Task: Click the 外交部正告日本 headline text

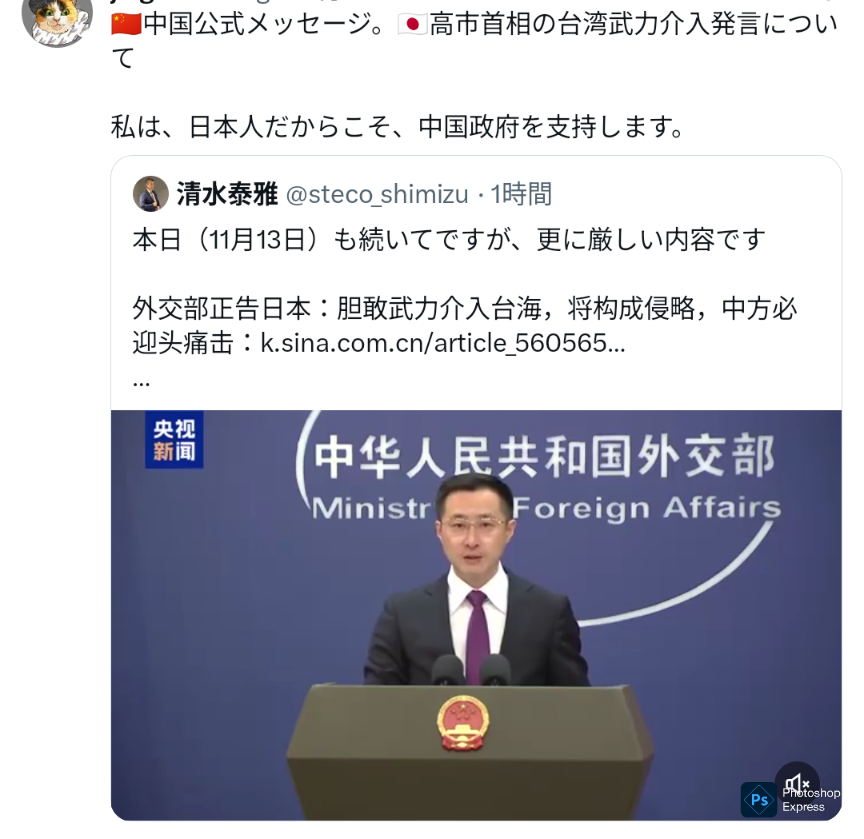Action: click(222, 308)
